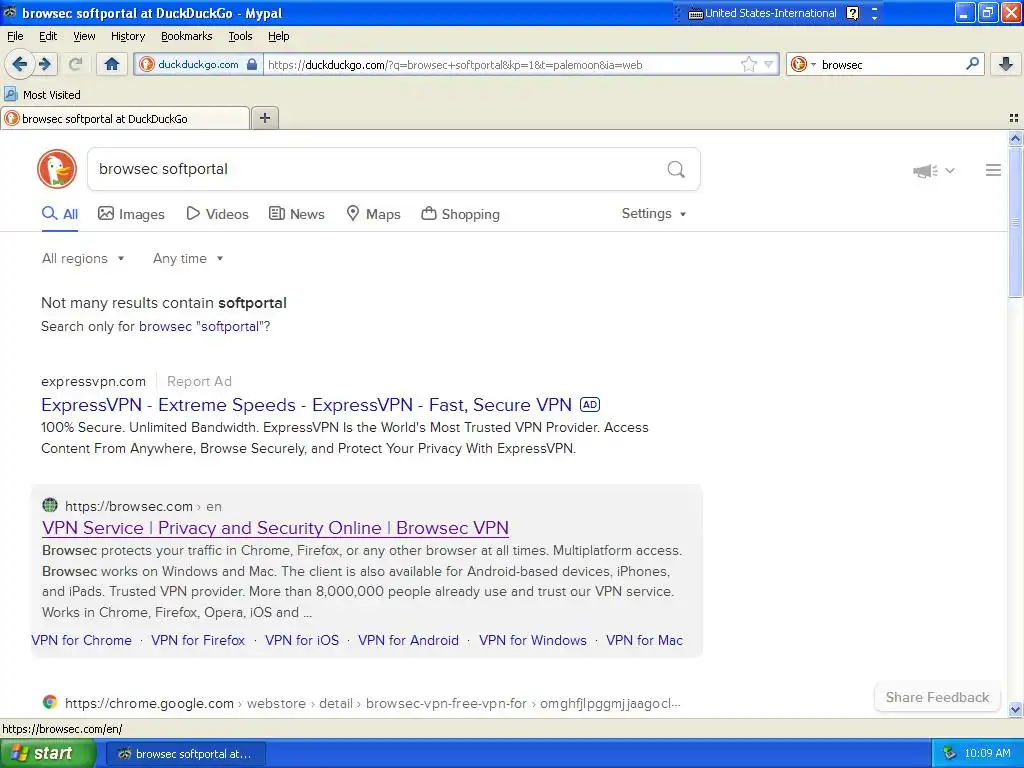Click the system tray network icon
This screenshot has height=768, width=1024.
[949, 753]
